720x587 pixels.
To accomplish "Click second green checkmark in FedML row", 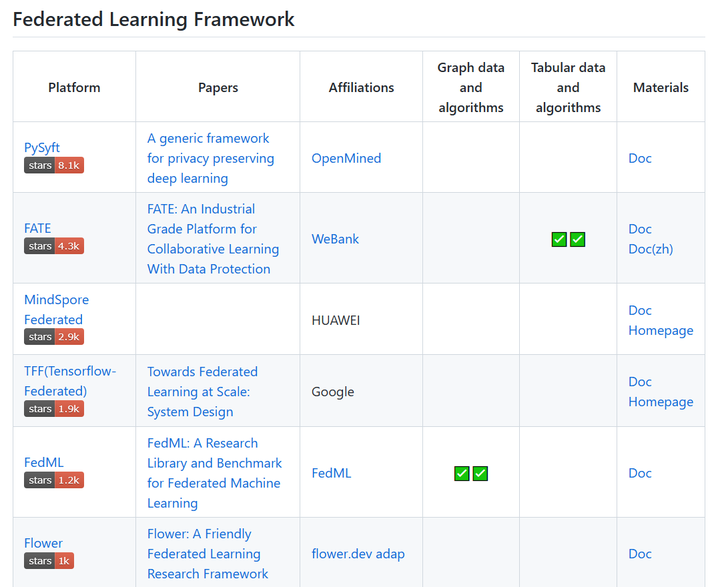I will pos(480,473).
